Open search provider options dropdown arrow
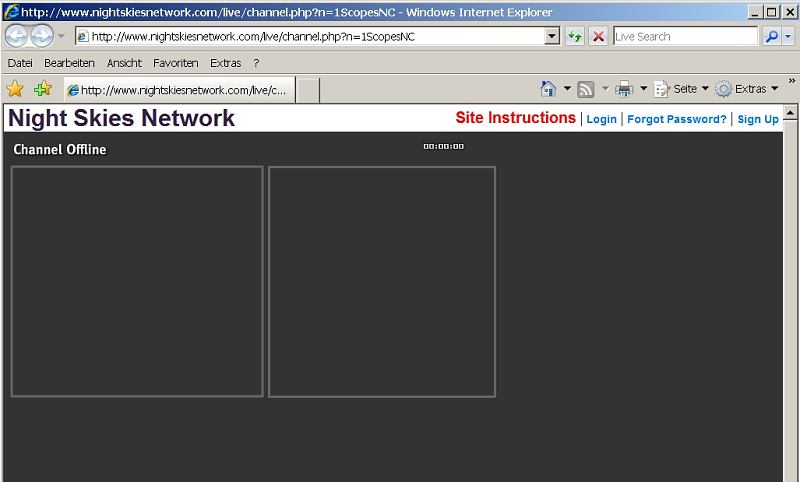 coord(788,37)
